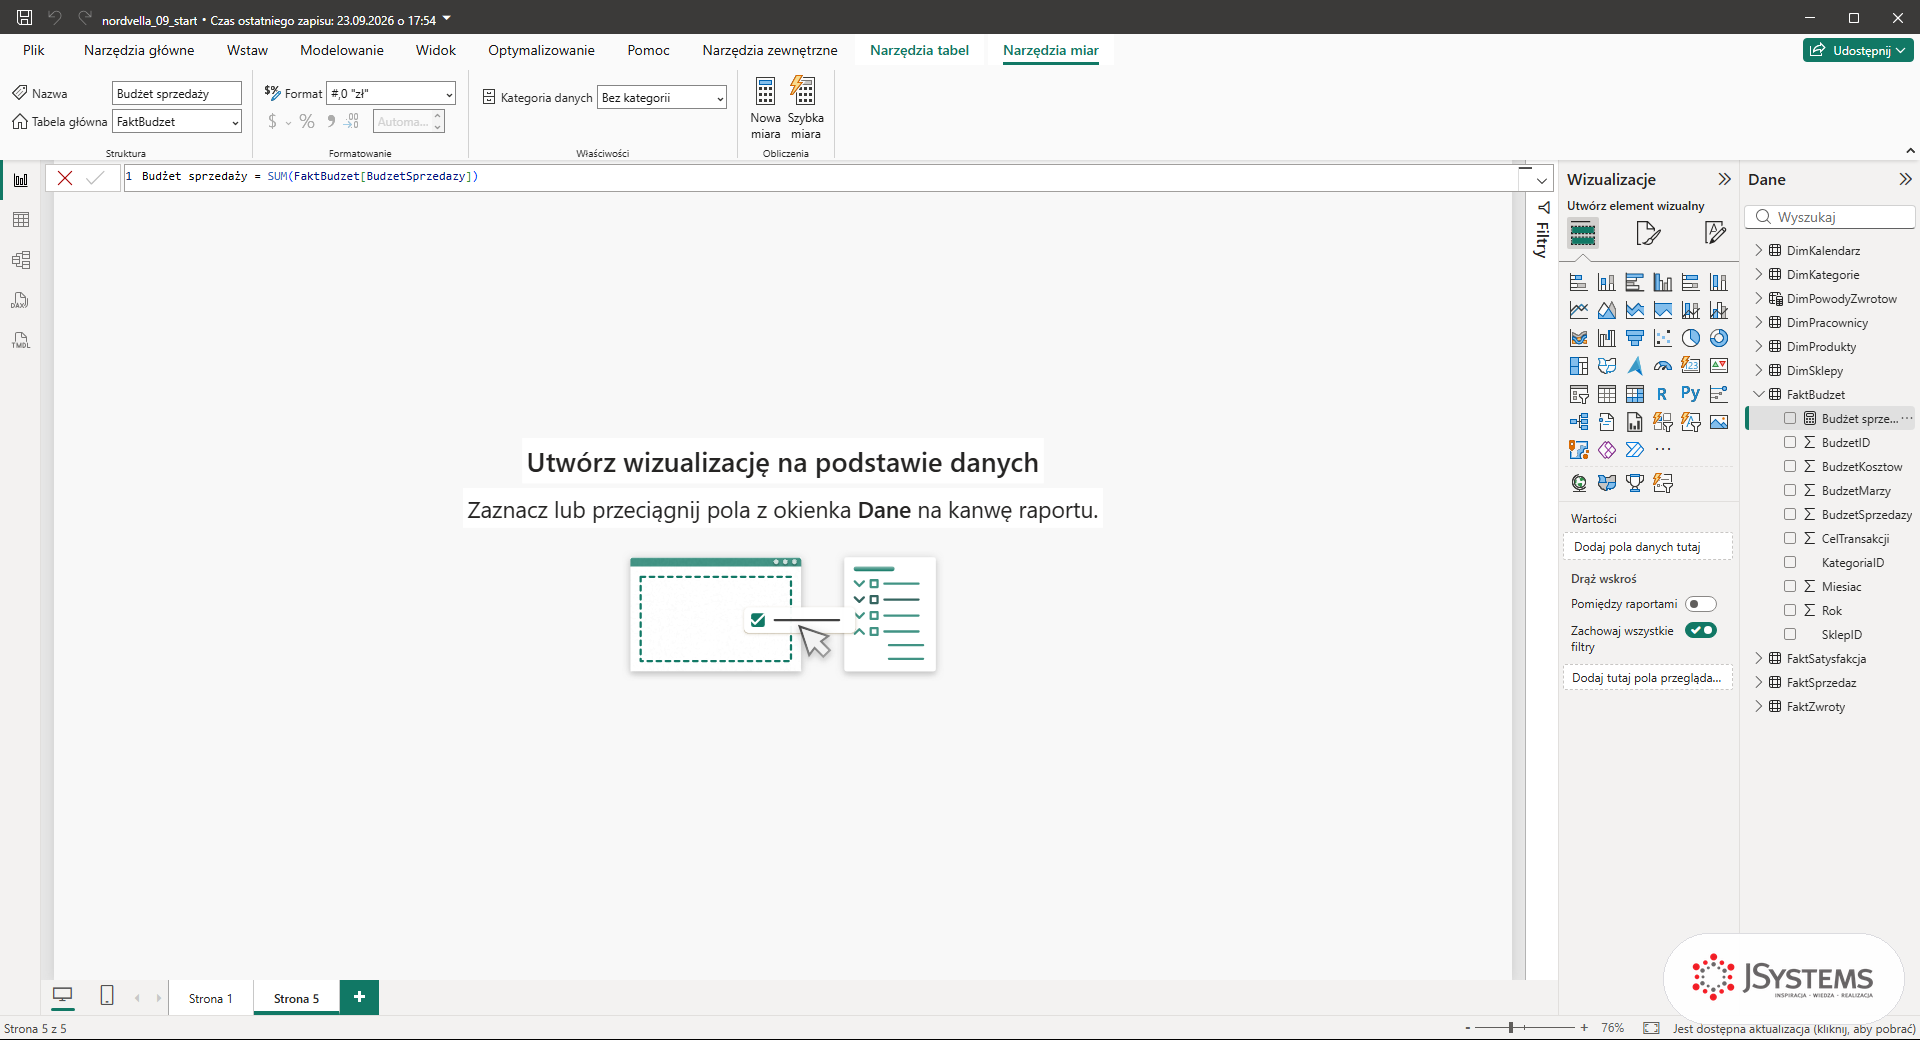
Task: Expand the DimKalendarz table
Action: tap(1759, 251)
